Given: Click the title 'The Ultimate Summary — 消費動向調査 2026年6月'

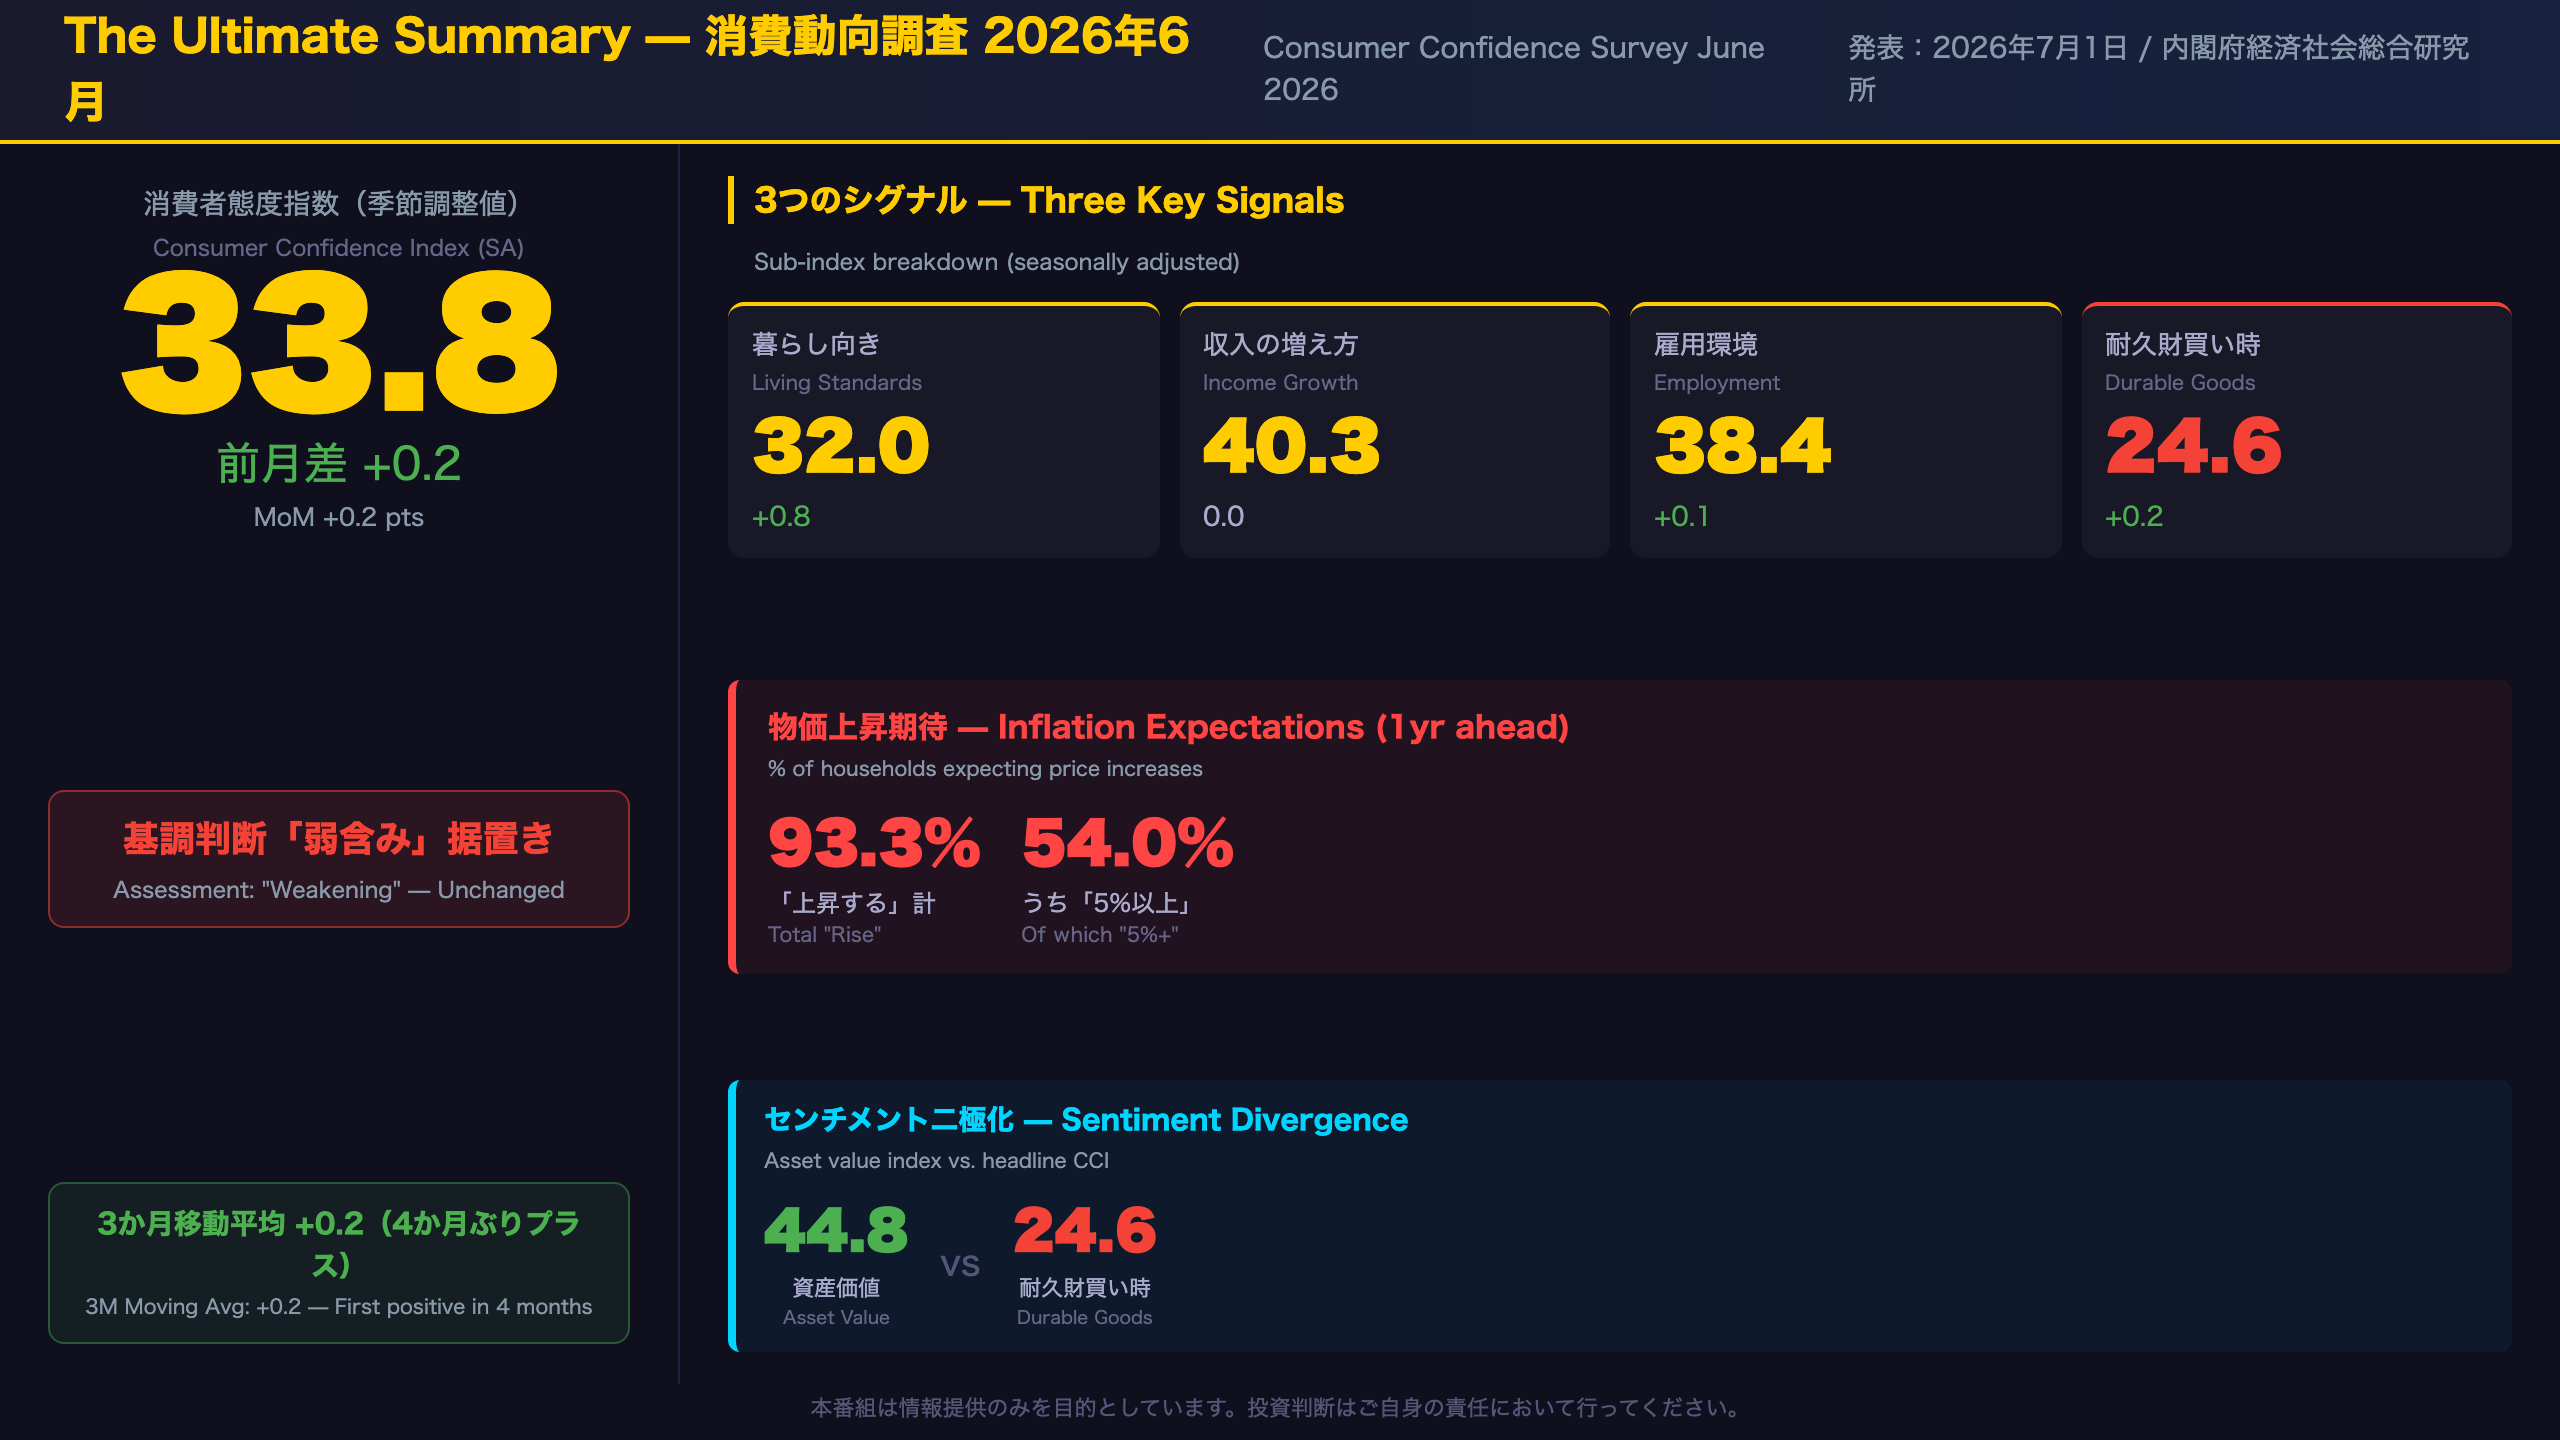Looking at the screenshot, I should pos(627,68).
